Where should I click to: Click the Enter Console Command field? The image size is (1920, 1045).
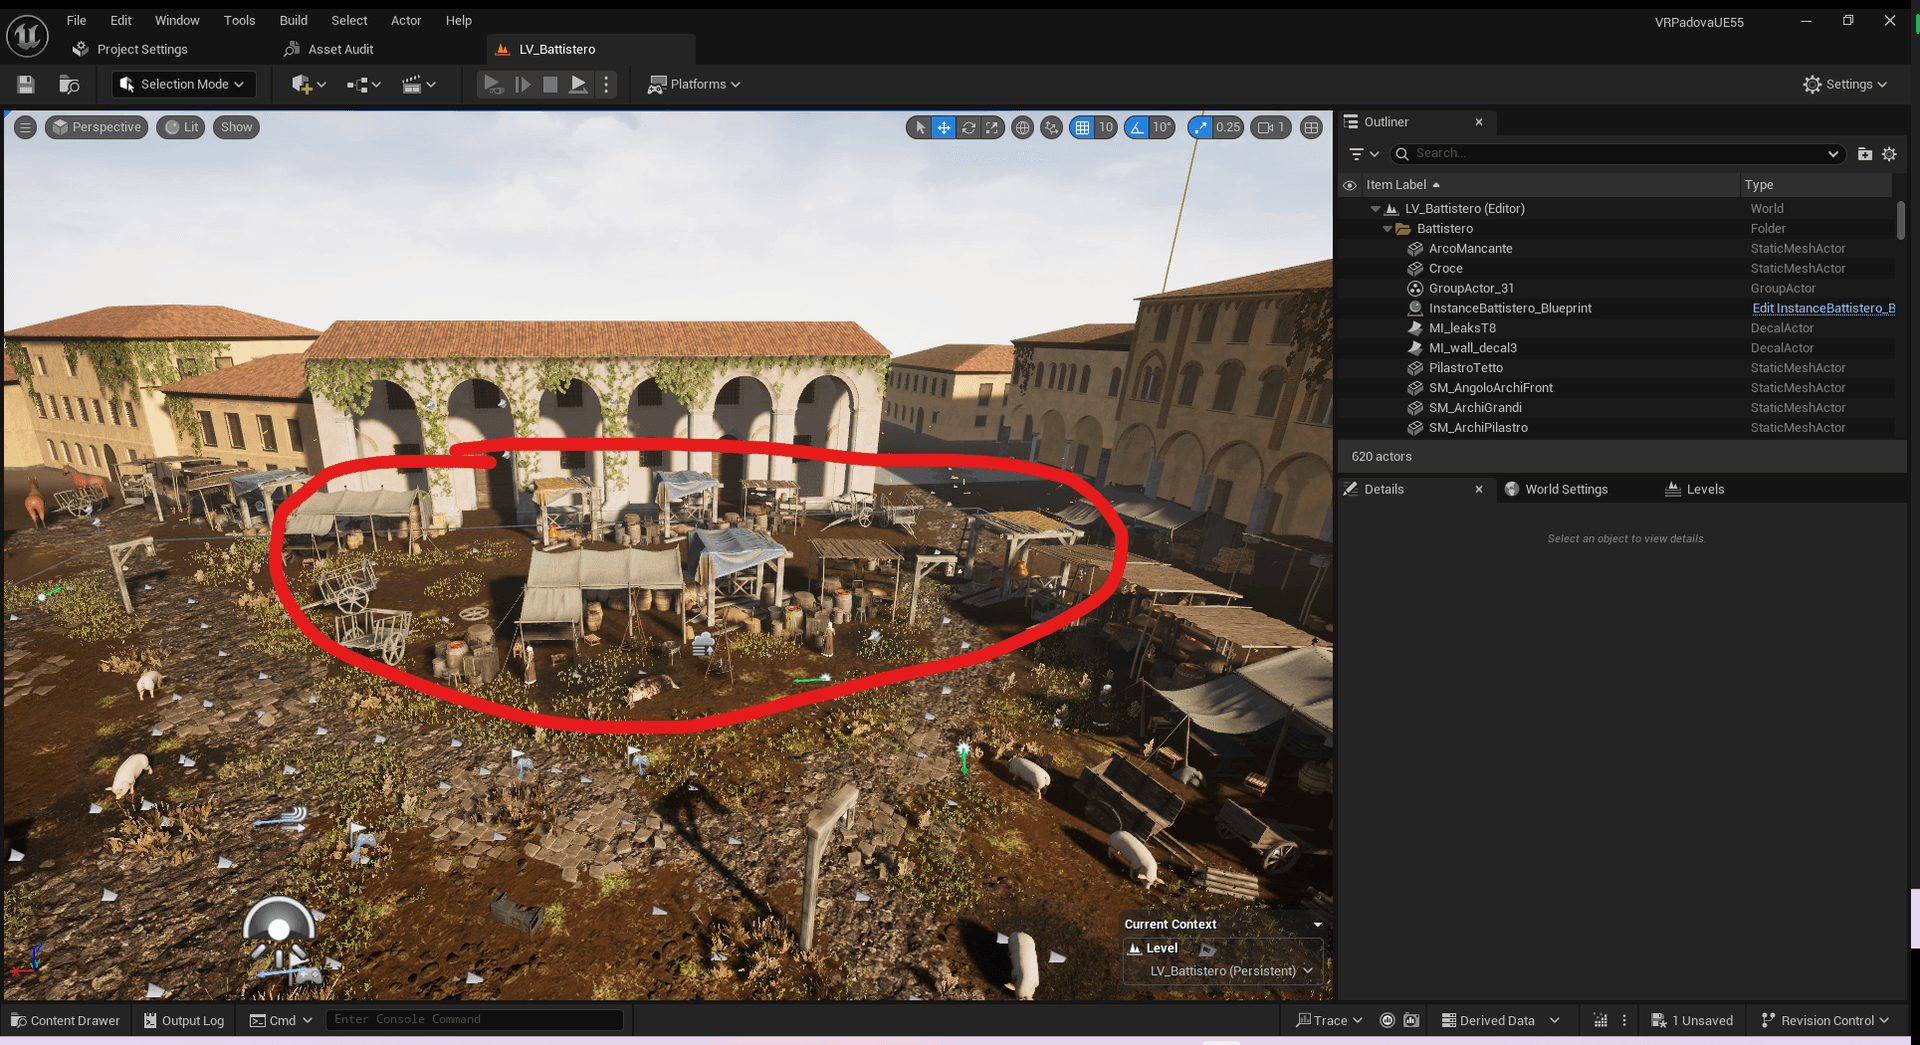click(475, 1019)
